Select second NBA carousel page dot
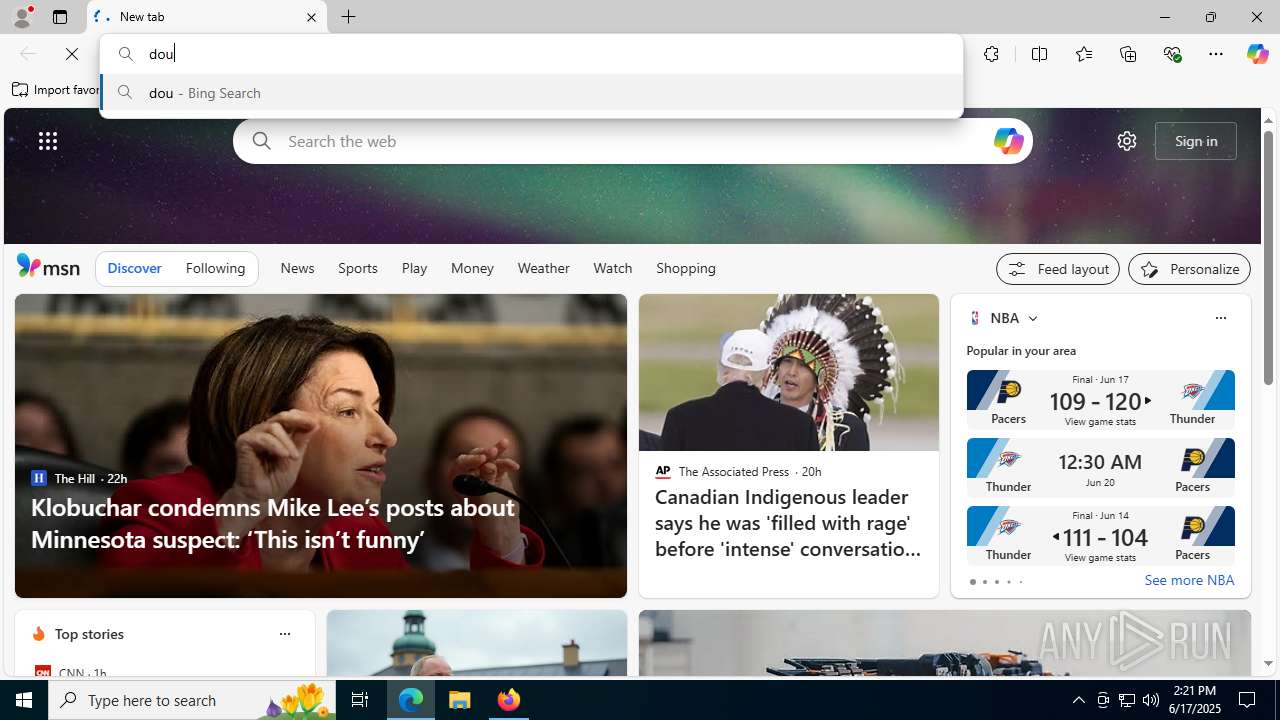Viewport: 1280px width, 720px height. tap(984, 582)
